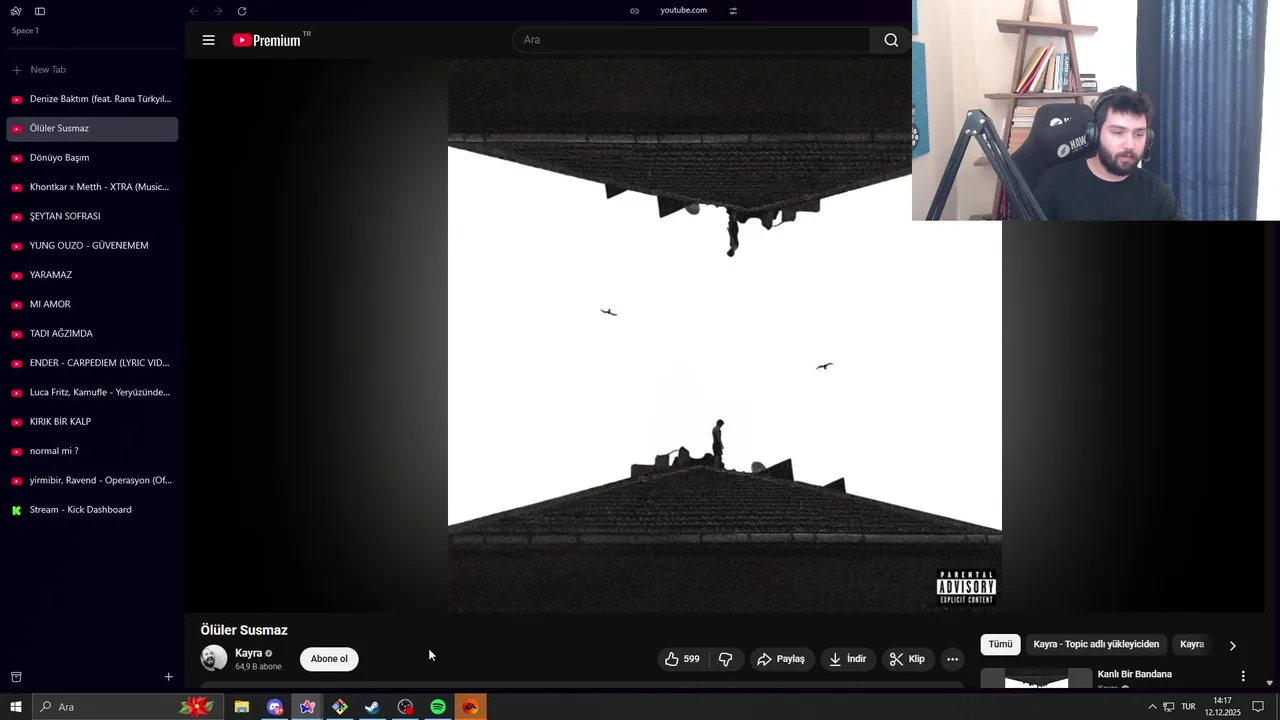Switch to 'ENDER - CARPEDIEM' tab
The width and height of the screenshot is (1280, 720).
[92, 363]
